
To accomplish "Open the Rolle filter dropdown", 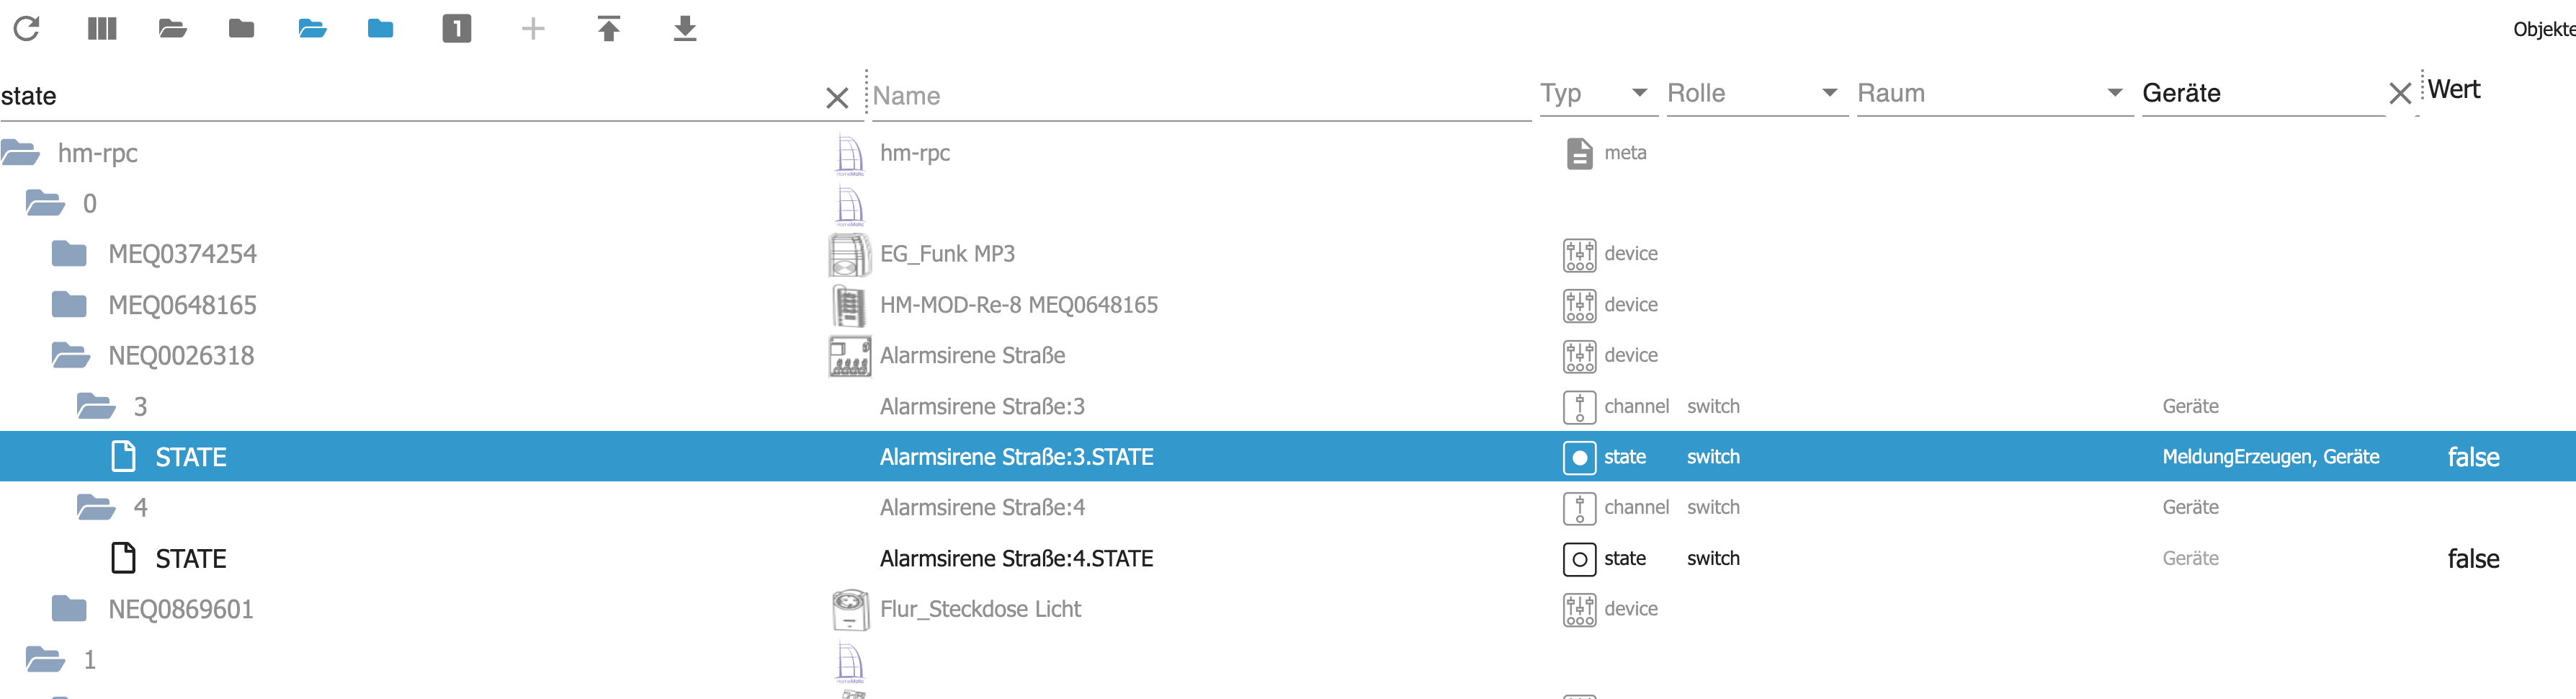I will pos(1828,93).
